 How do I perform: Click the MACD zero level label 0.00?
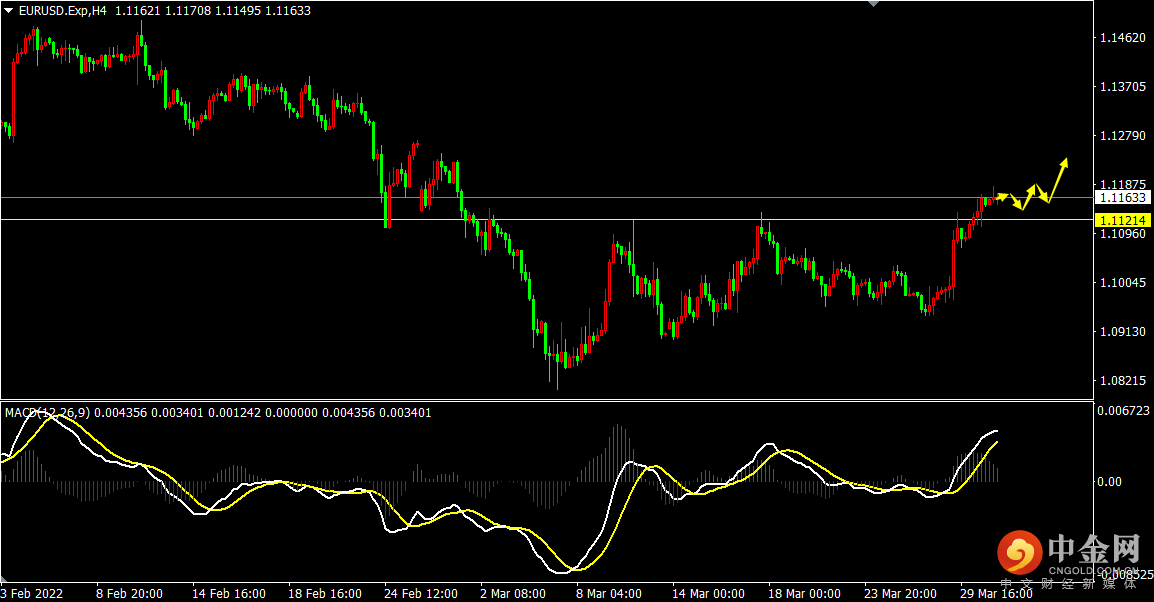point(1109,481)
